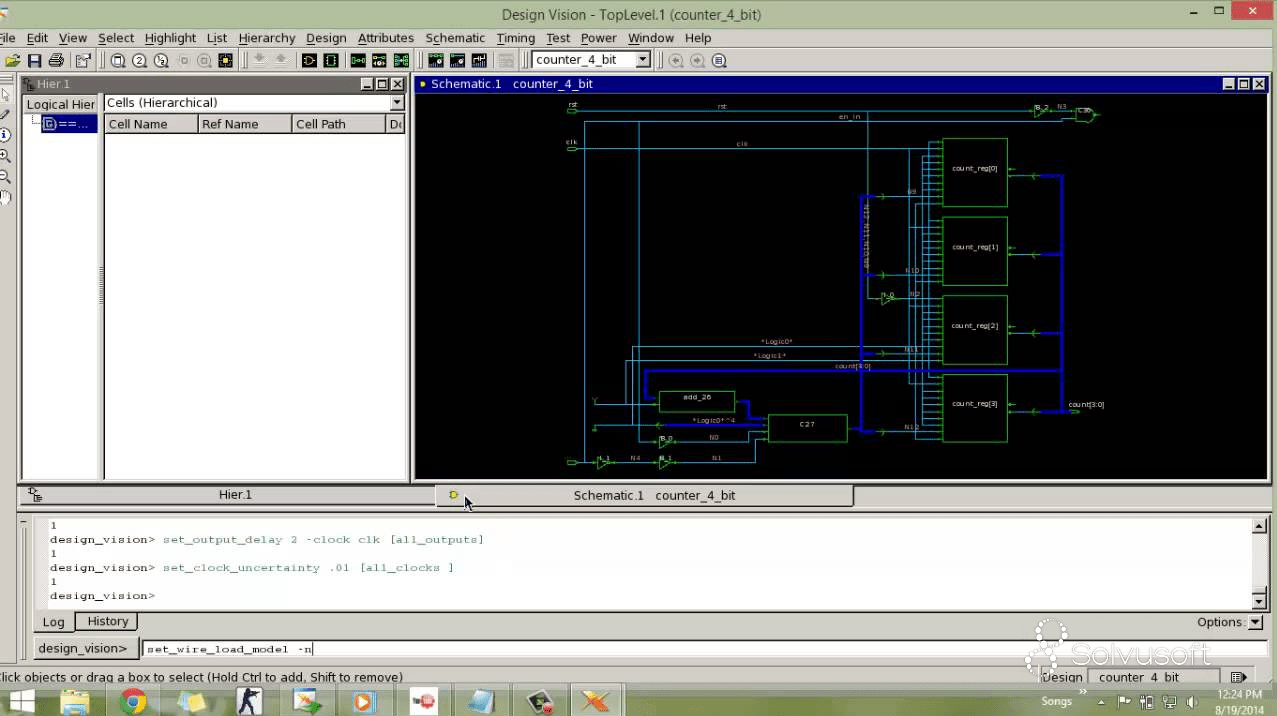This screenshot has height=716, width=1277.
Task: Open the Edit menu
Action: pos(37,38)
